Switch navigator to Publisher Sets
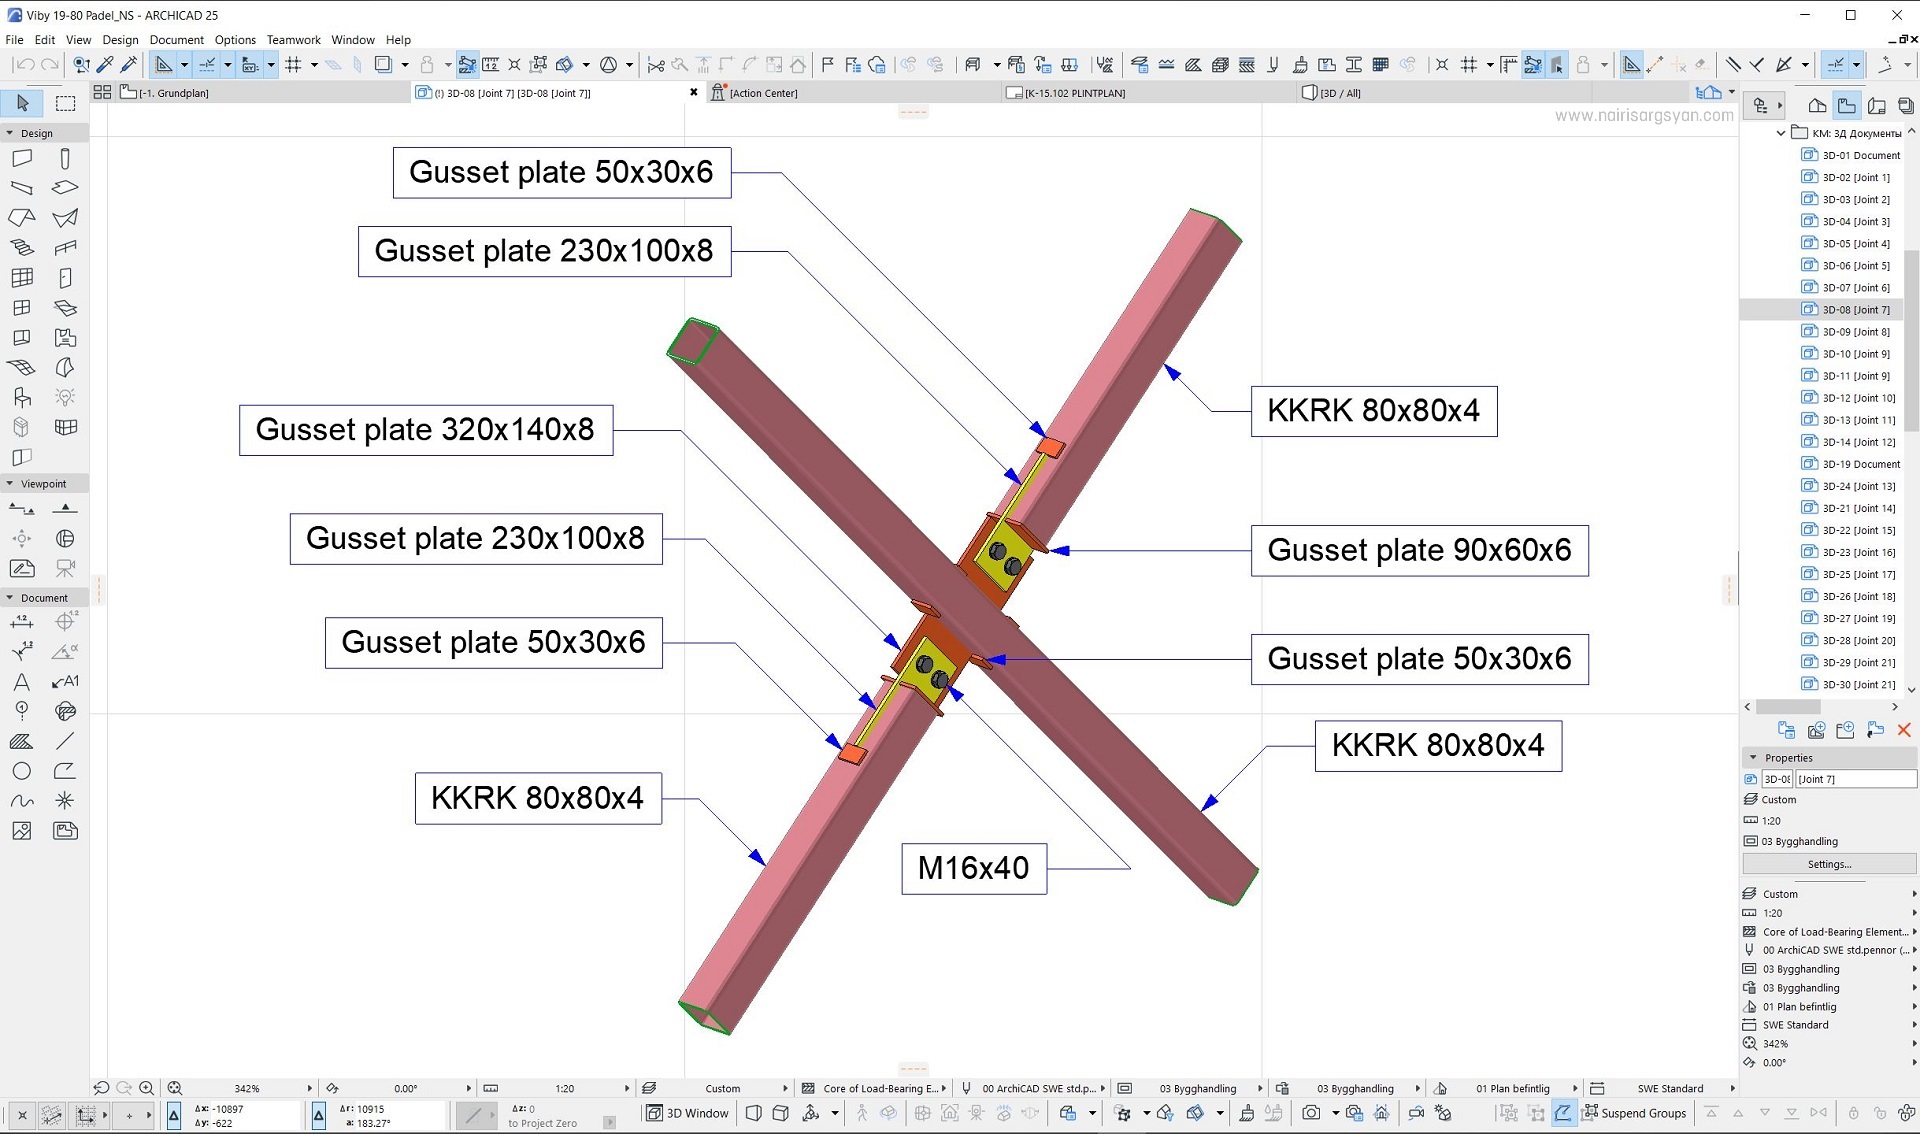The width and height of the screenshot is (1920, 1134). point(1906,105)
